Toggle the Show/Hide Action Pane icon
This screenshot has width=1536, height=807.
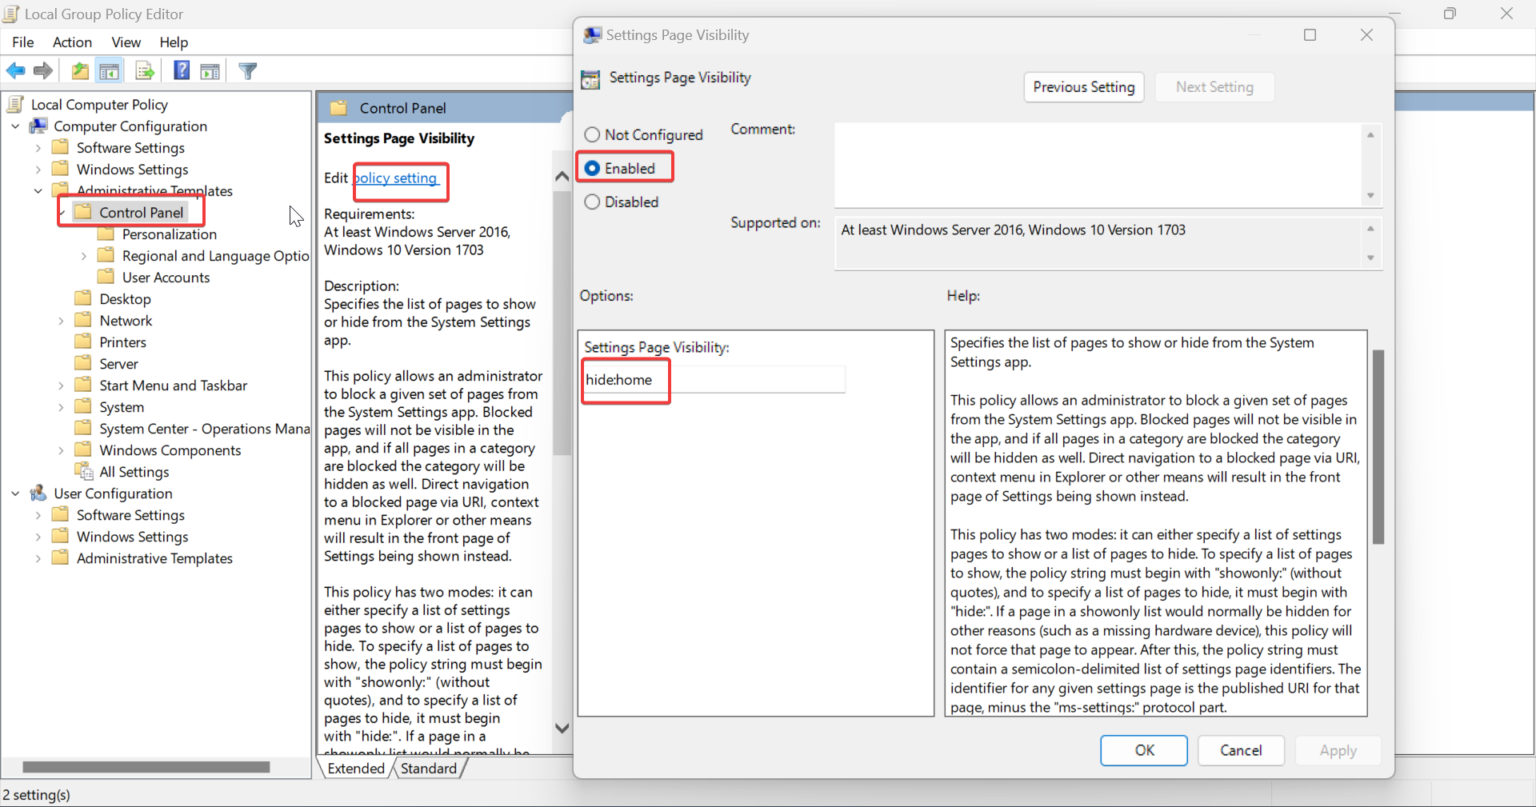click(x=210, y=70)
